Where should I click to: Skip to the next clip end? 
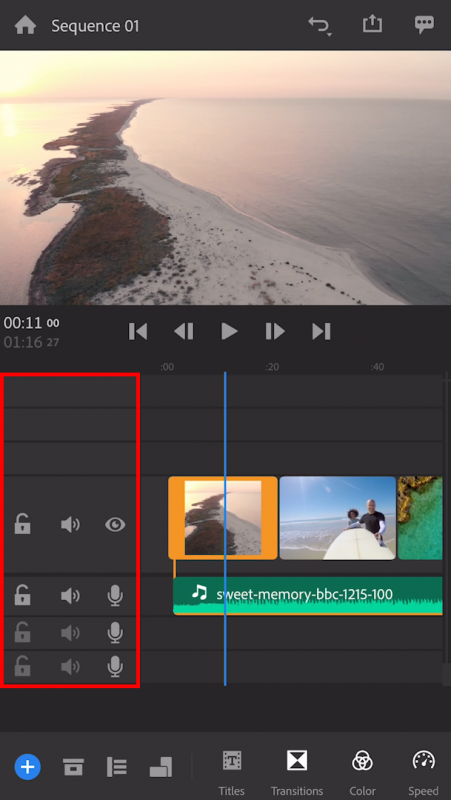tap(321, 332)
